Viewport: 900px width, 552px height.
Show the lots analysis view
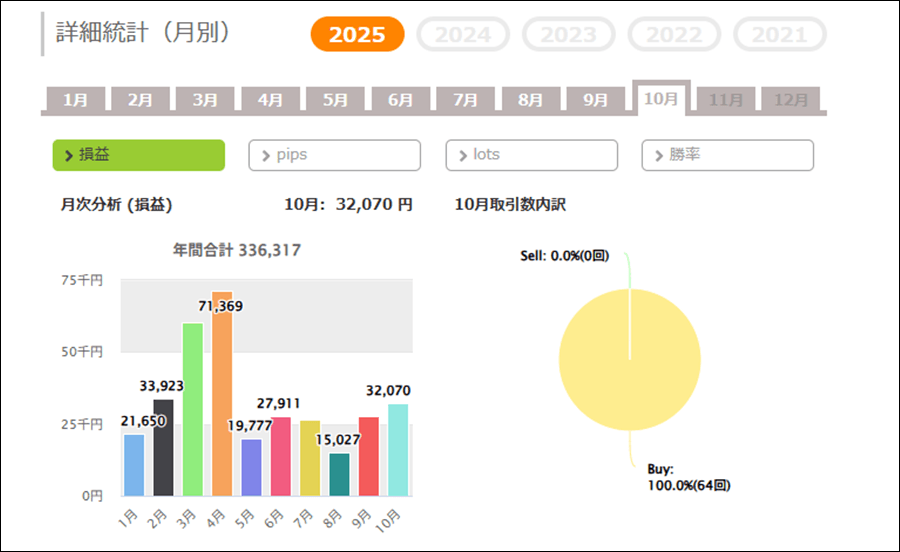[531, 155]
